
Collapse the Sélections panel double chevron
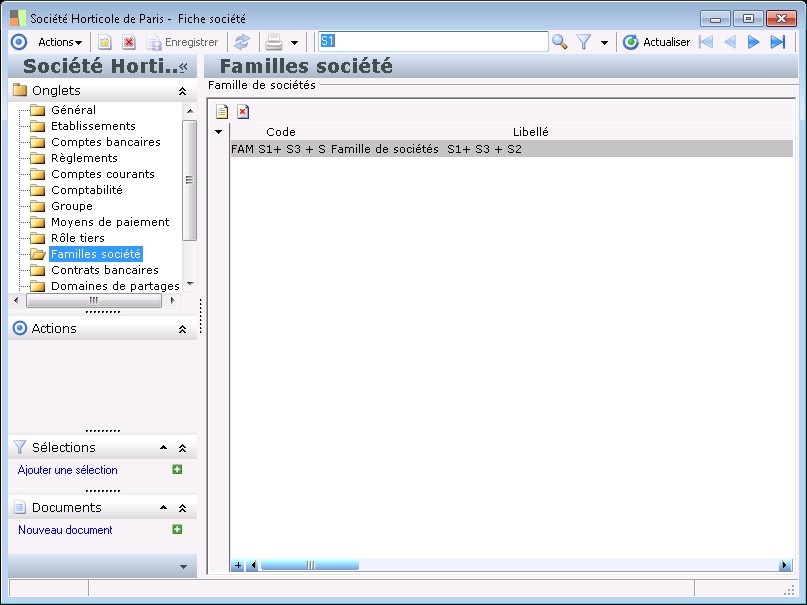click(x=182, y=448)
